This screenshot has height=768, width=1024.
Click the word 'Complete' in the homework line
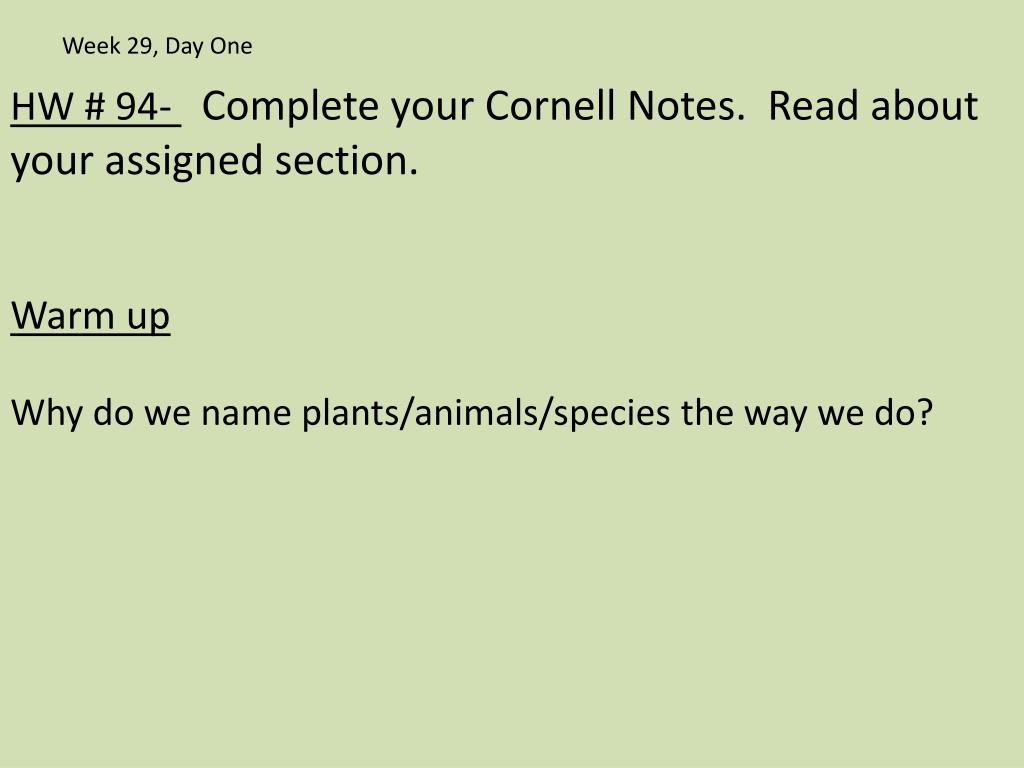(x=291, y=106)
